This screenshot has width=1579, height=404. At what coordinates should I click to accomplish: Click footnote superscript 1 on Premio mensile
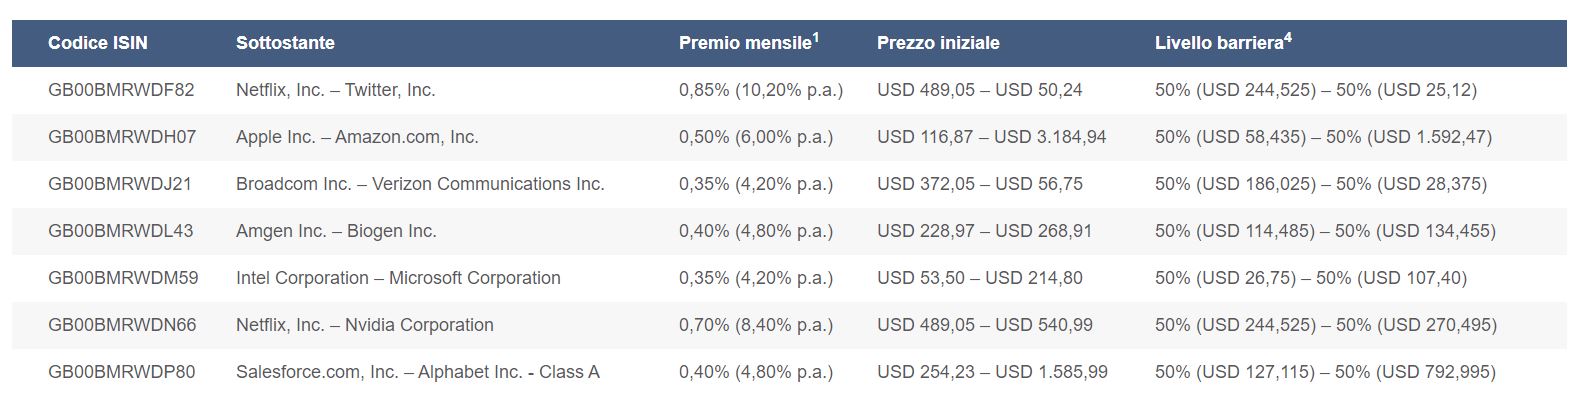(x=815, y=38)
